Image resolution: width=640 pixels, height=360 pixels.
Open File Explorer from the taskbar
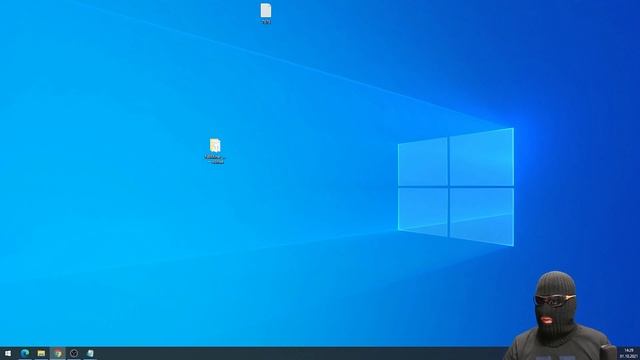click(41, 353)
